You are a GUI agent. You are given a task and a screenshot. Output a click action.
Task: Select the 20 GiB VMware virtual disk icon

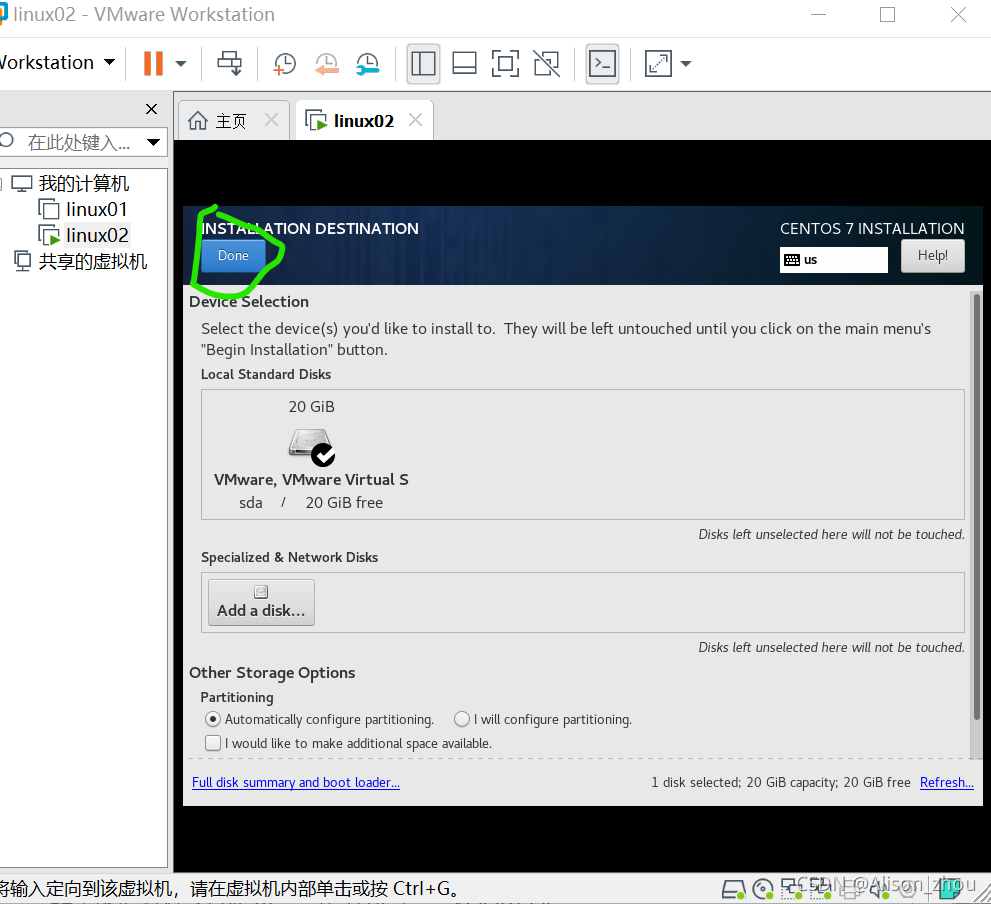coord(311,447)
